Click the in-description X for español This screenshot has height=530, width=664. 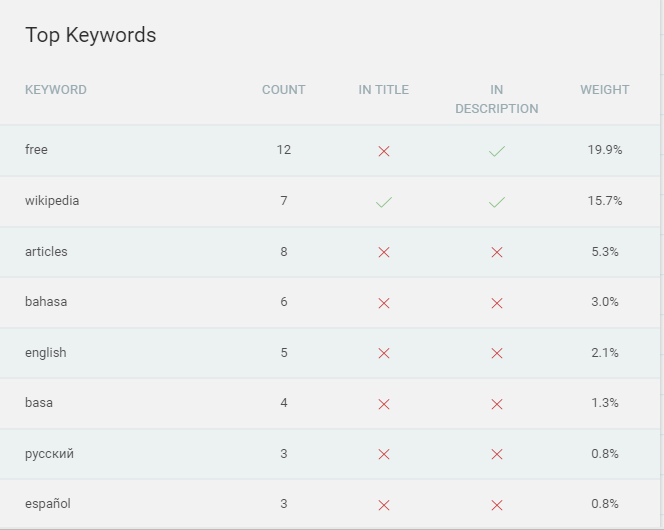coord(497,505)
